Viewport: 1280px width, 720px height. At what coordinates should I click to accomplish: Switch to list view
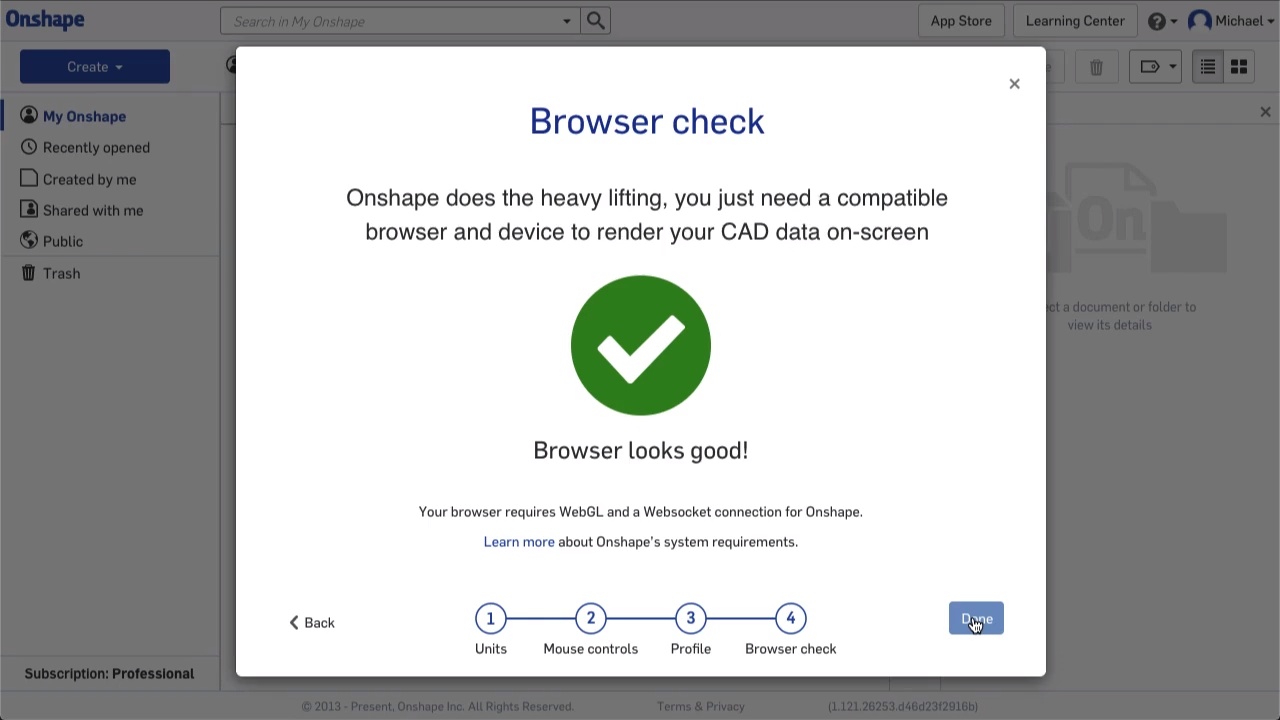[1208, 67]
